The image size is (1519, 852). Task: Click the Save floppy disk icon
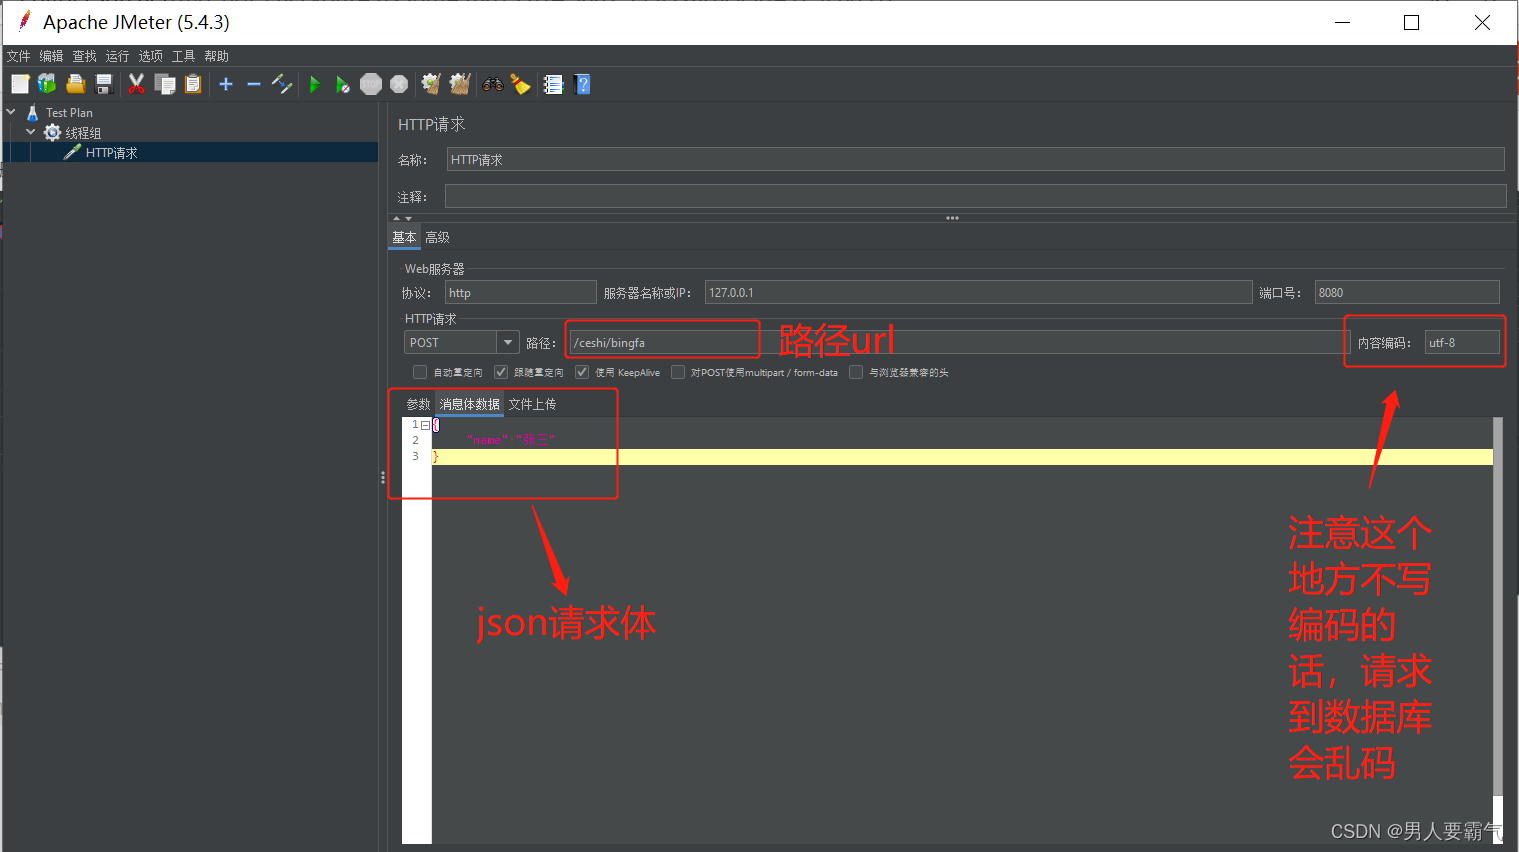point(103,84)
